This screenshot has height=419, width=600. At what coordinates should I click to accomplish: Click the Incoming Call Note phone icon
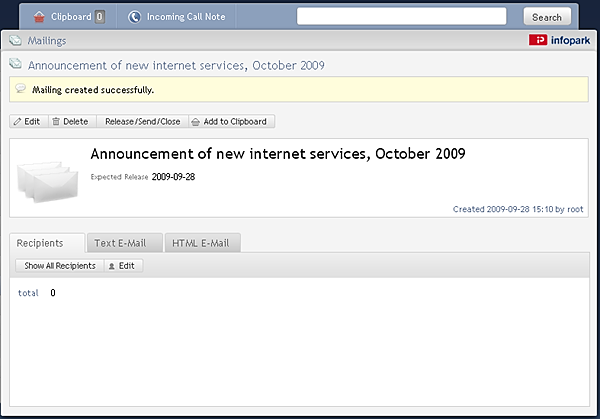coord(134,17)
